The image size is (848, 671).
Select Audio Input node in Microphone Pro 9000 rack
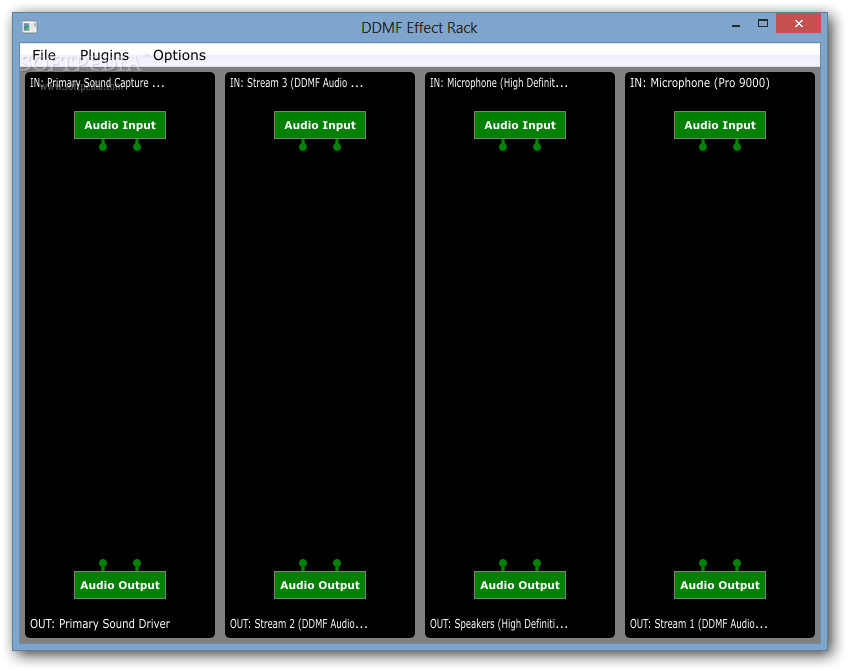pyautogui.click(x=720, y=125)
